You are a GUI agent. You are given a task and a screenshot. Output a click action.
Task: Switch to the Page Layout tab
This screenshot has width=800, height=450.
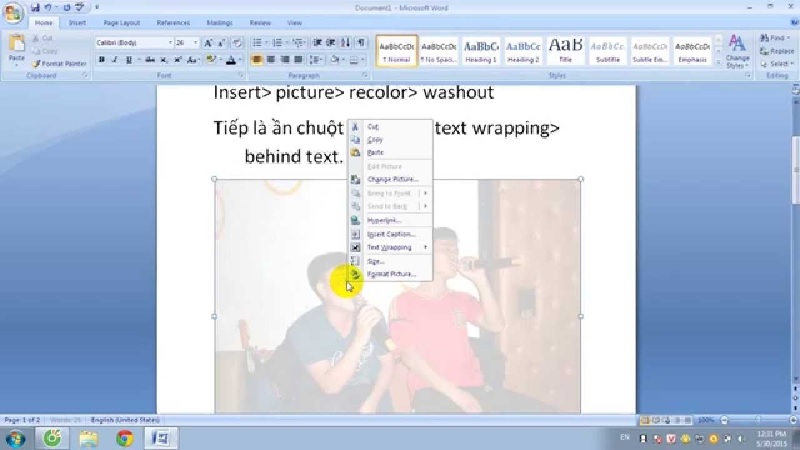click(122, 22)
